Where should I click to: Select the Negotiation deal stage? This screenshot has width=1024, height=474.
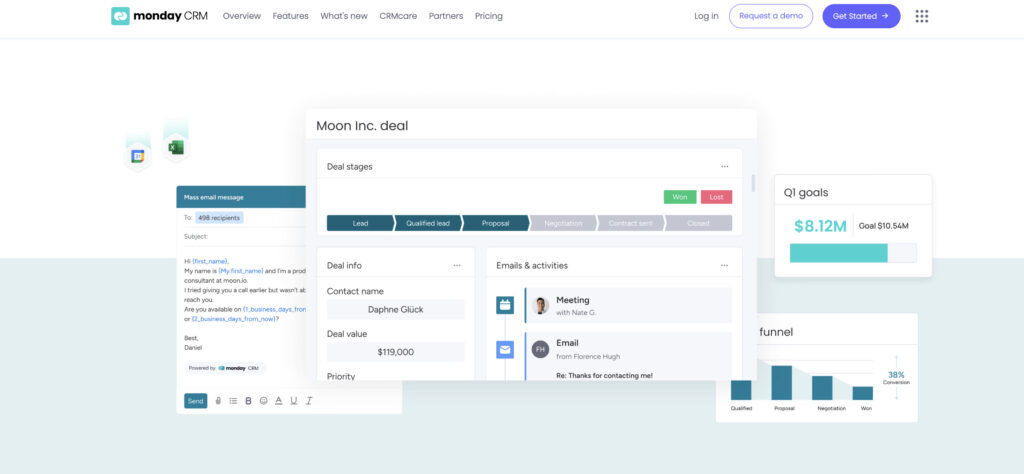click(x=563, y=223)
